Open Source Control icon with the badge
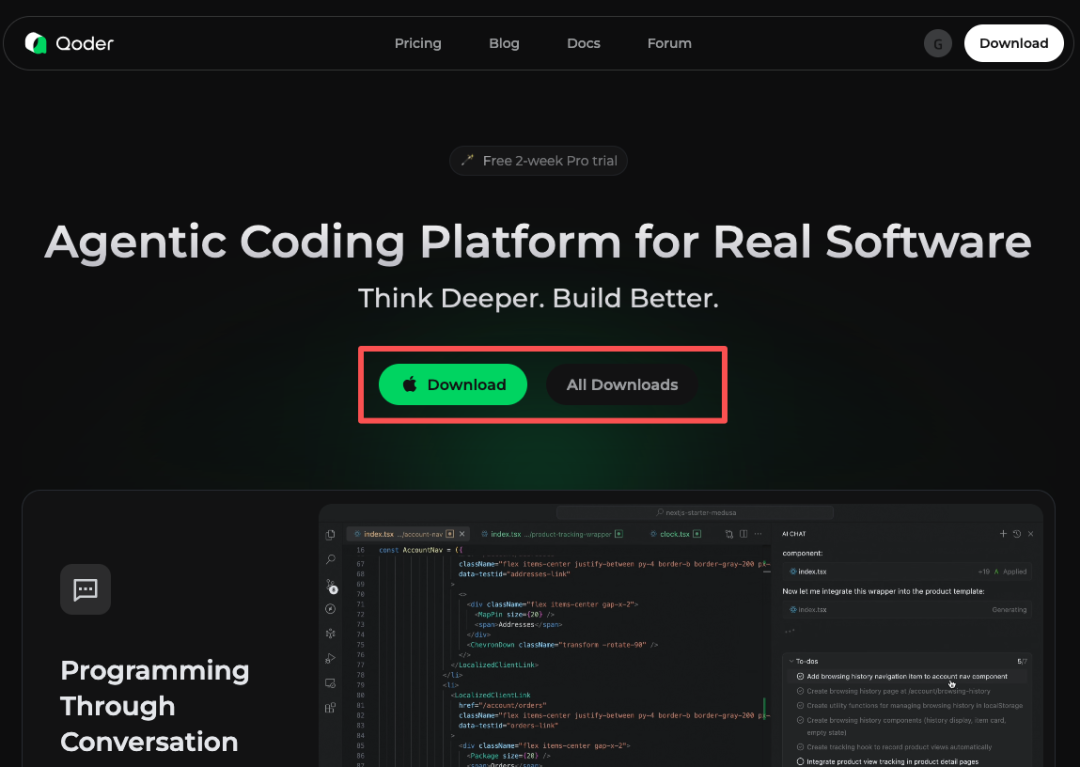The height and width of the screenshot is (767, 1080). tap(331, 585)
